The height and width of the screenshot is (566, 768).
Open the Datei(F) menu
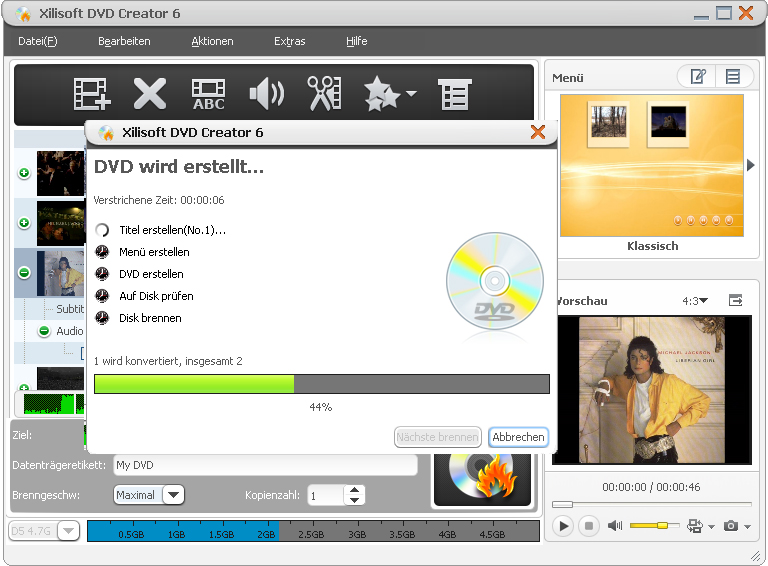tap(38, 41)
